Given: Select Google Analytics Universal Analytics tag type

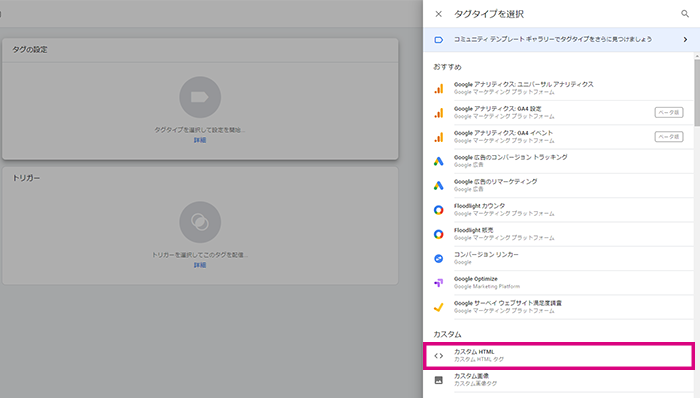Looking at the screenshot, I should (x=558, y=88).
